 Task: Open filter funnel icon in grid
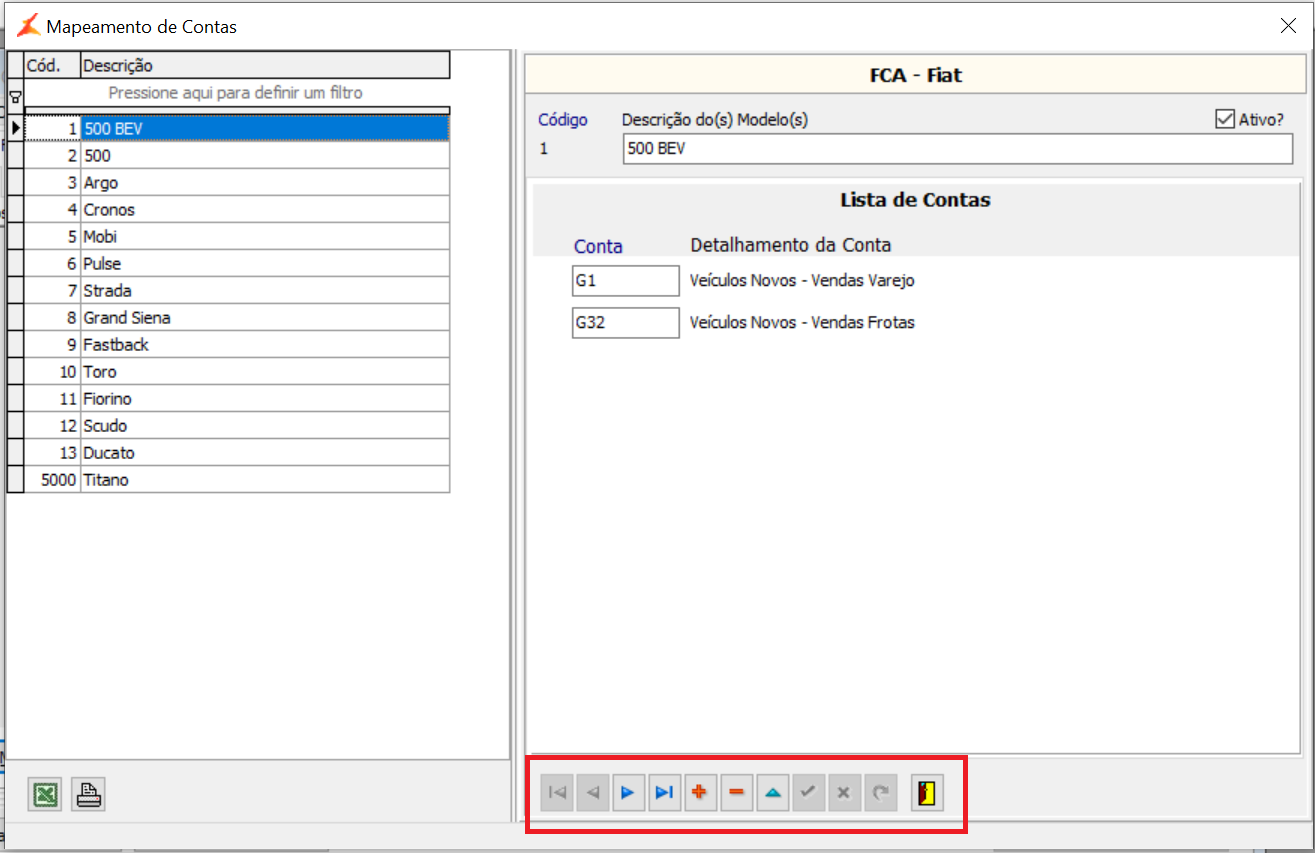(x=15, y=97)
